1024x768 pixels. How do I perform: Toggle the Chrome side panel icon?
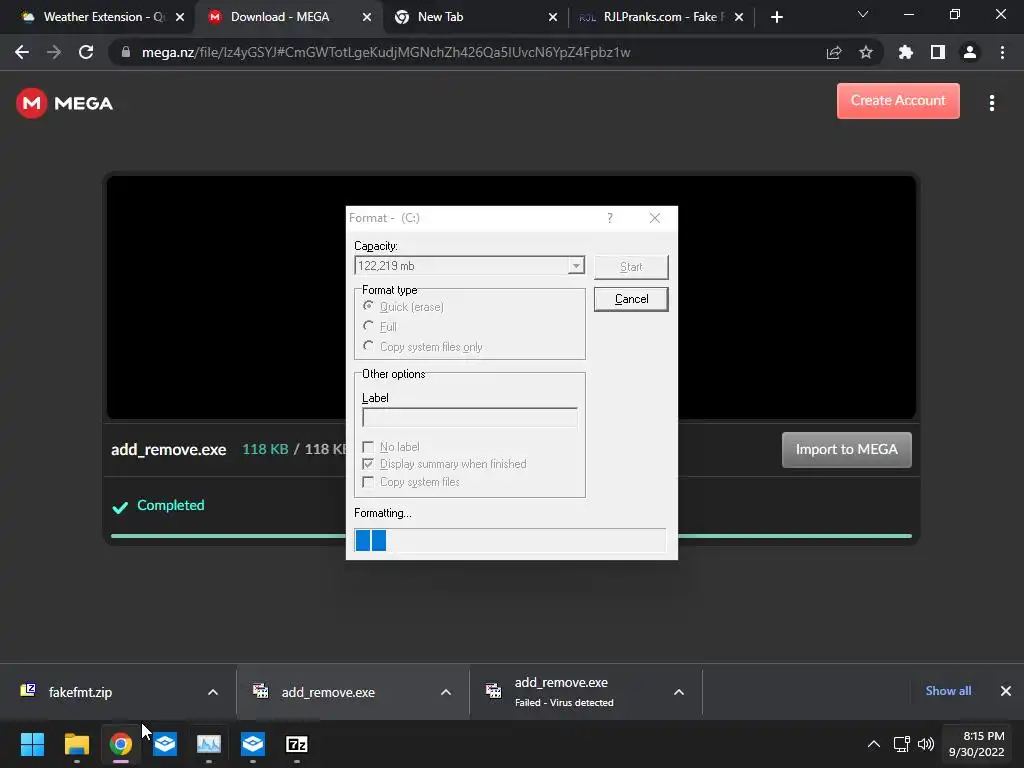[x=938, y=52]
